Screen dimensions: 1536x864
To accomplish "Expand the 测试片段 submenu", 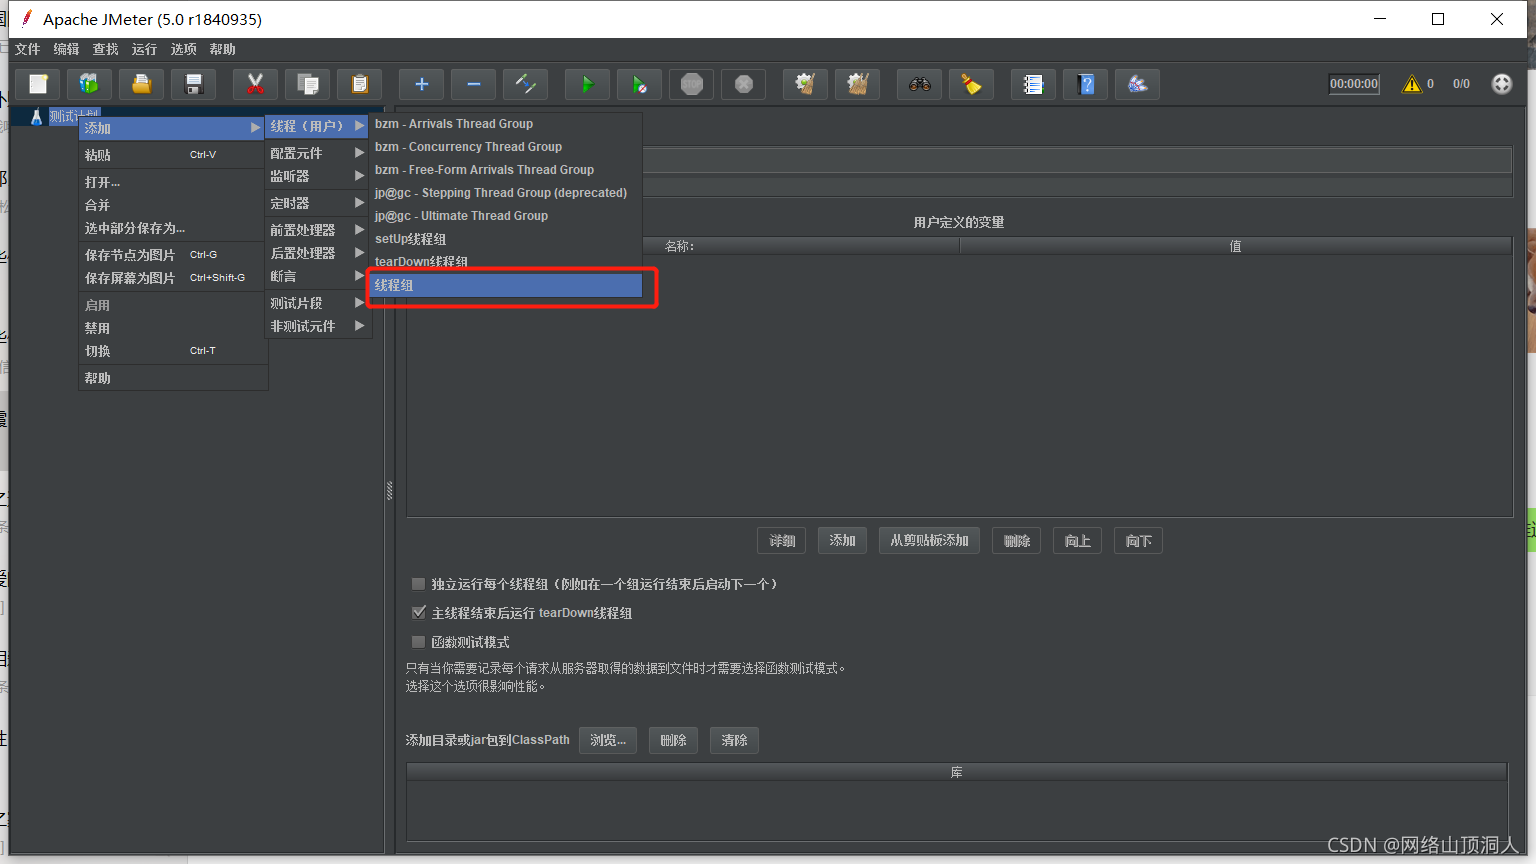I will click(318, 303).
